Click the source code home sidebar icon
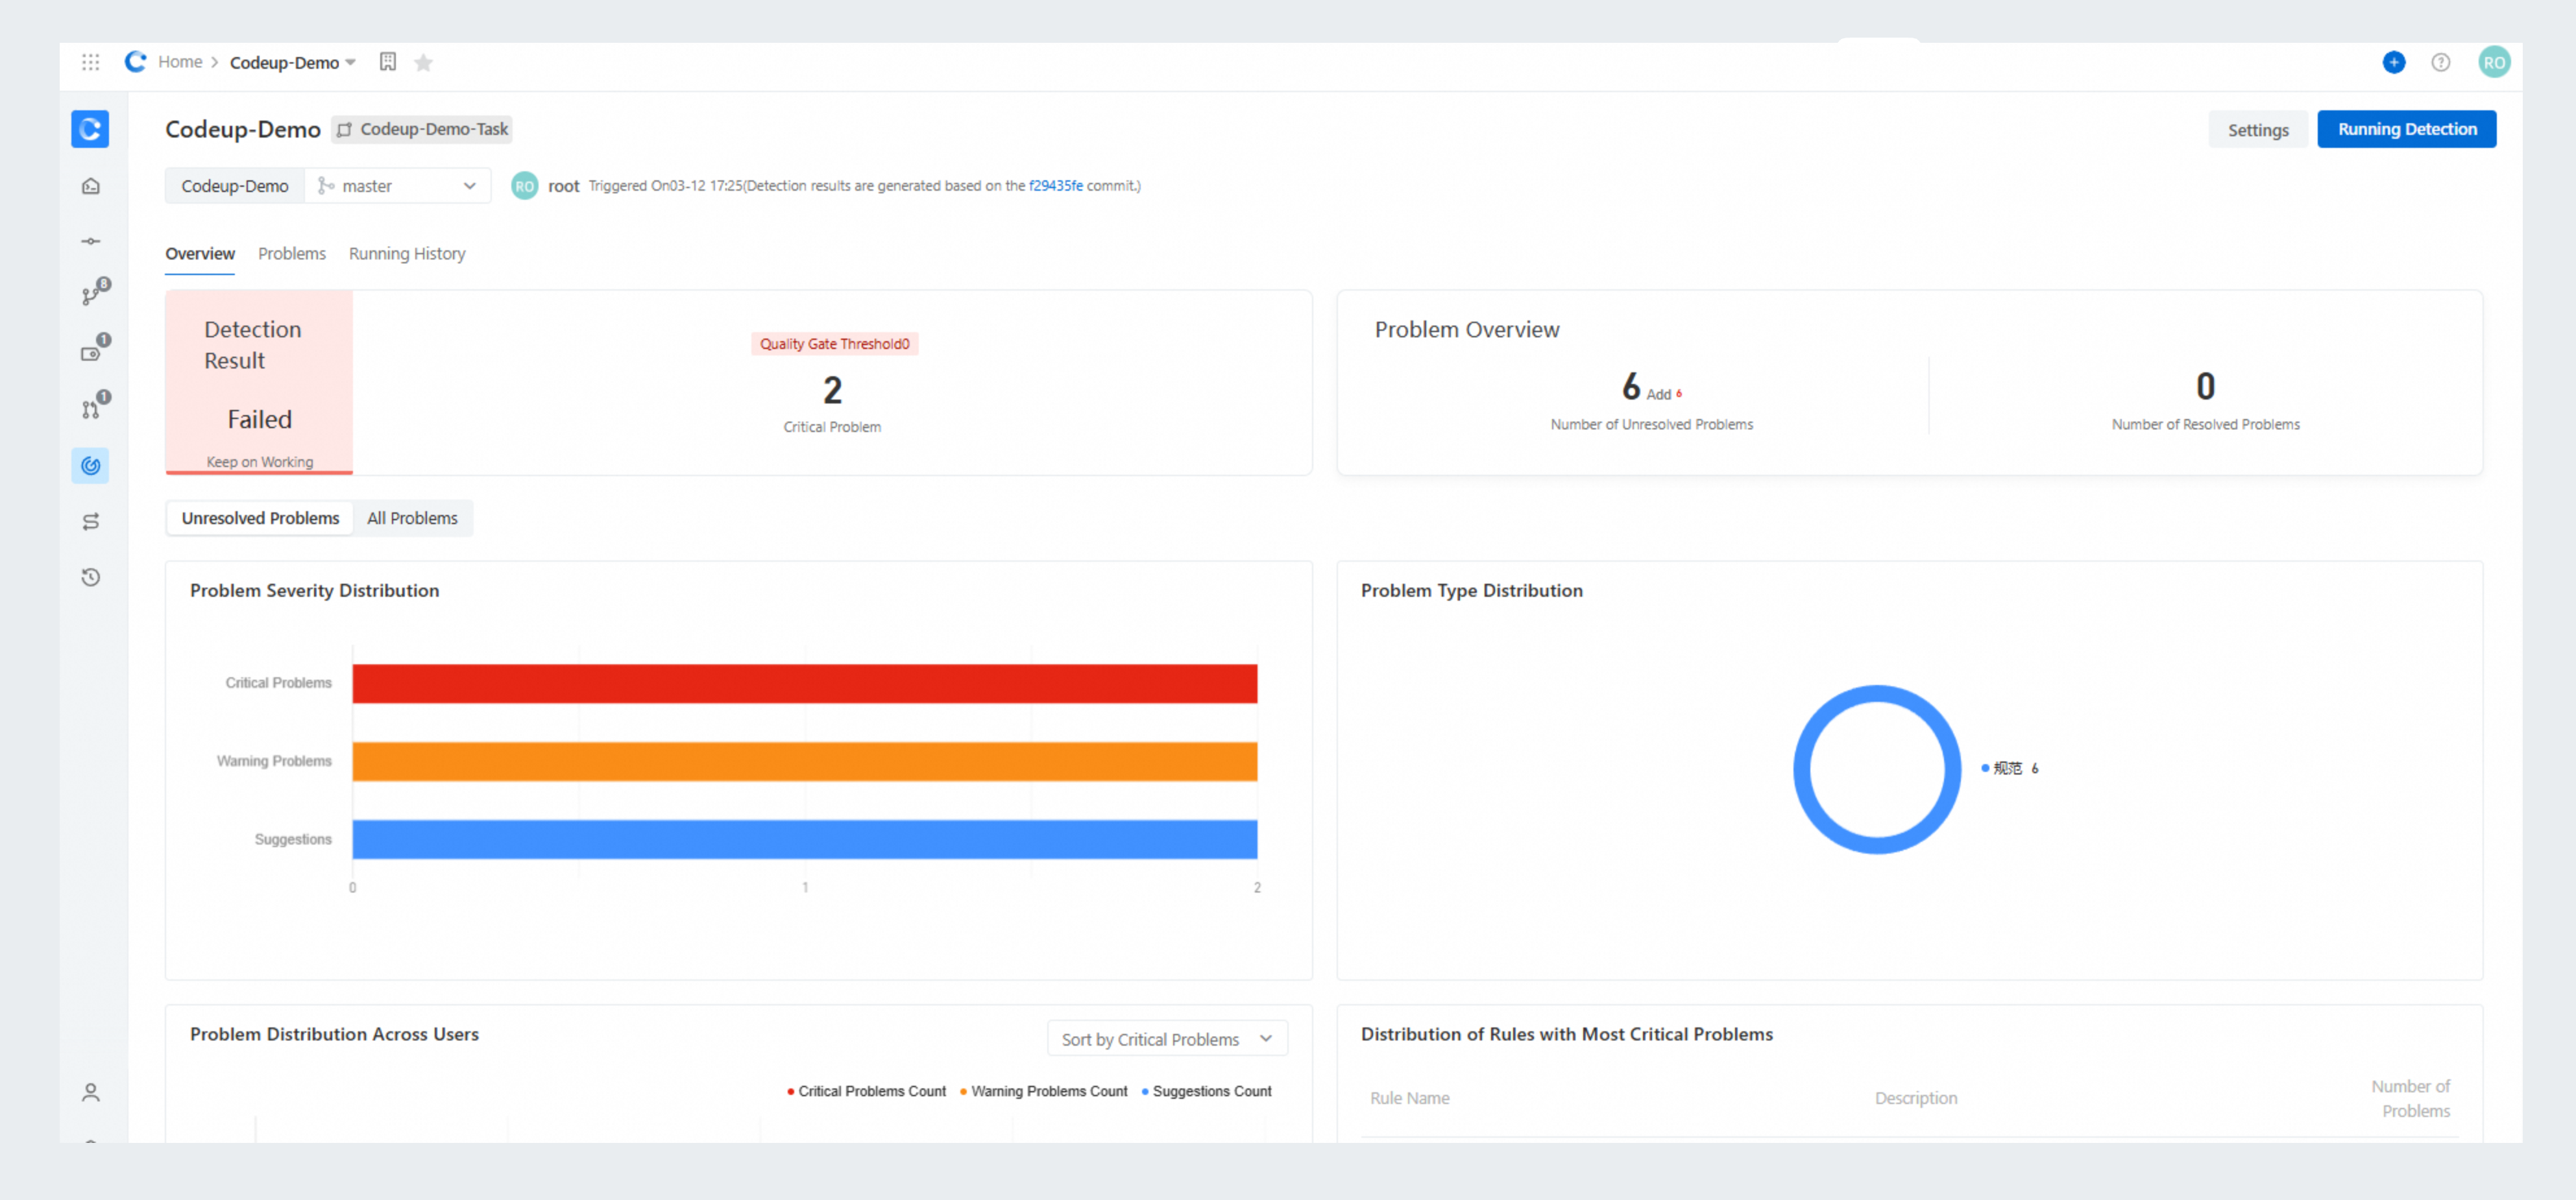 [91, 186]
